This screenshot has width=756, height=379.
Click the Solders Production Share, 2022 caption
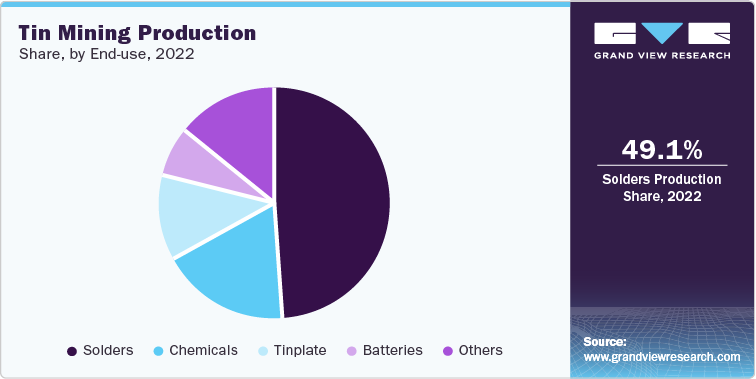(x=662, y=188)
